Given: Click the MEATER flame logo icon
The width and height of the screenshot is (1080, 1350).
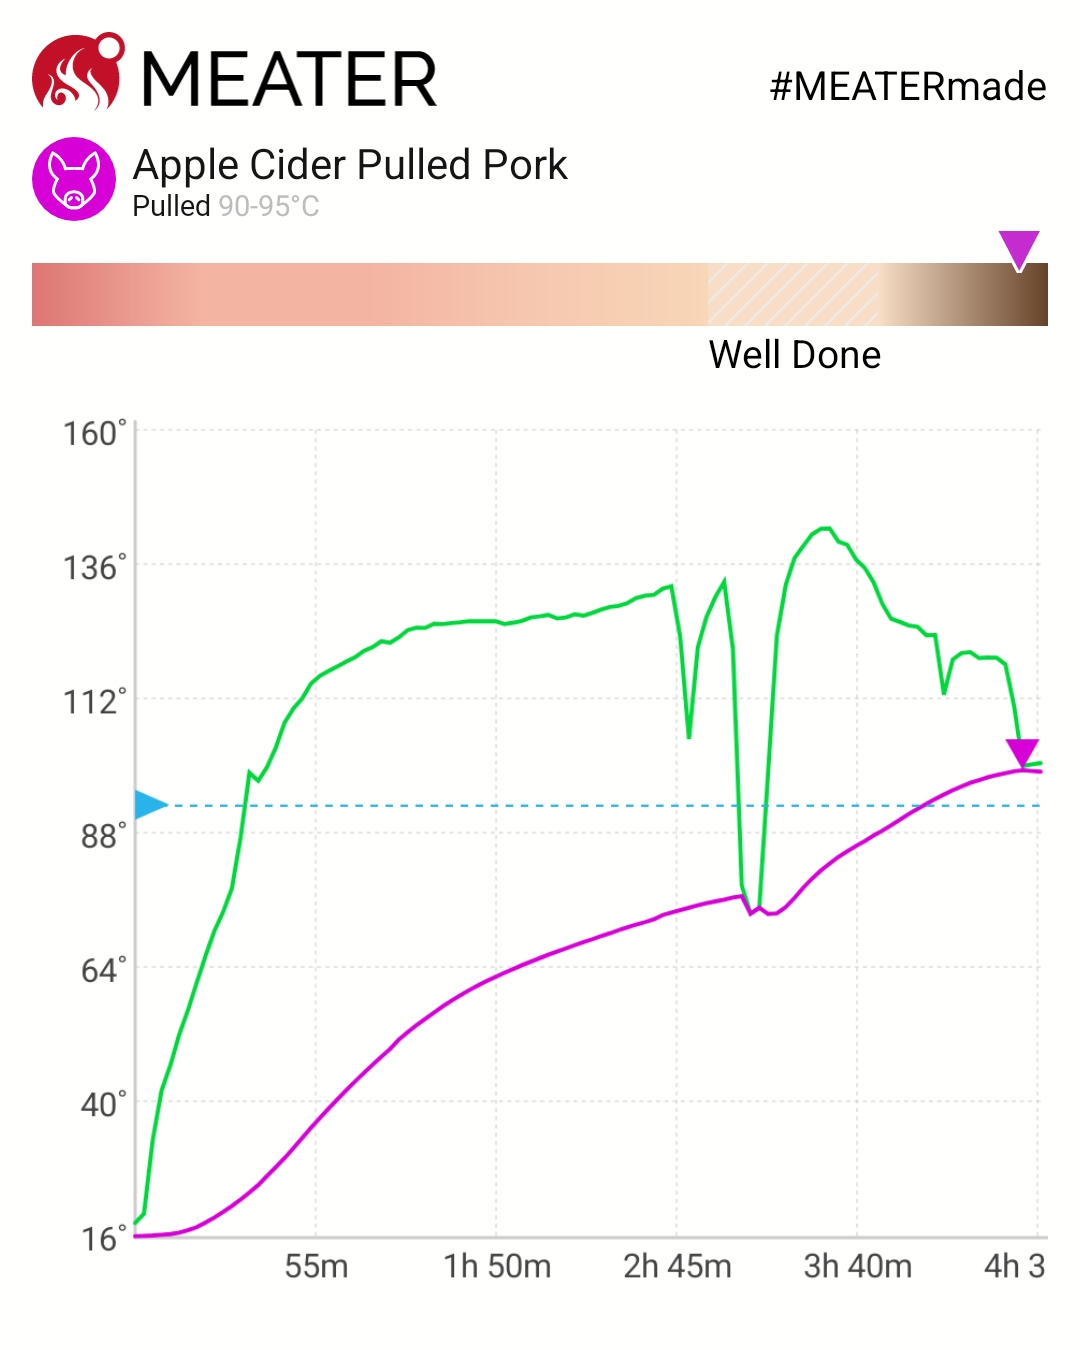Looking at the screenshot, I should click(x=78, y=73).
